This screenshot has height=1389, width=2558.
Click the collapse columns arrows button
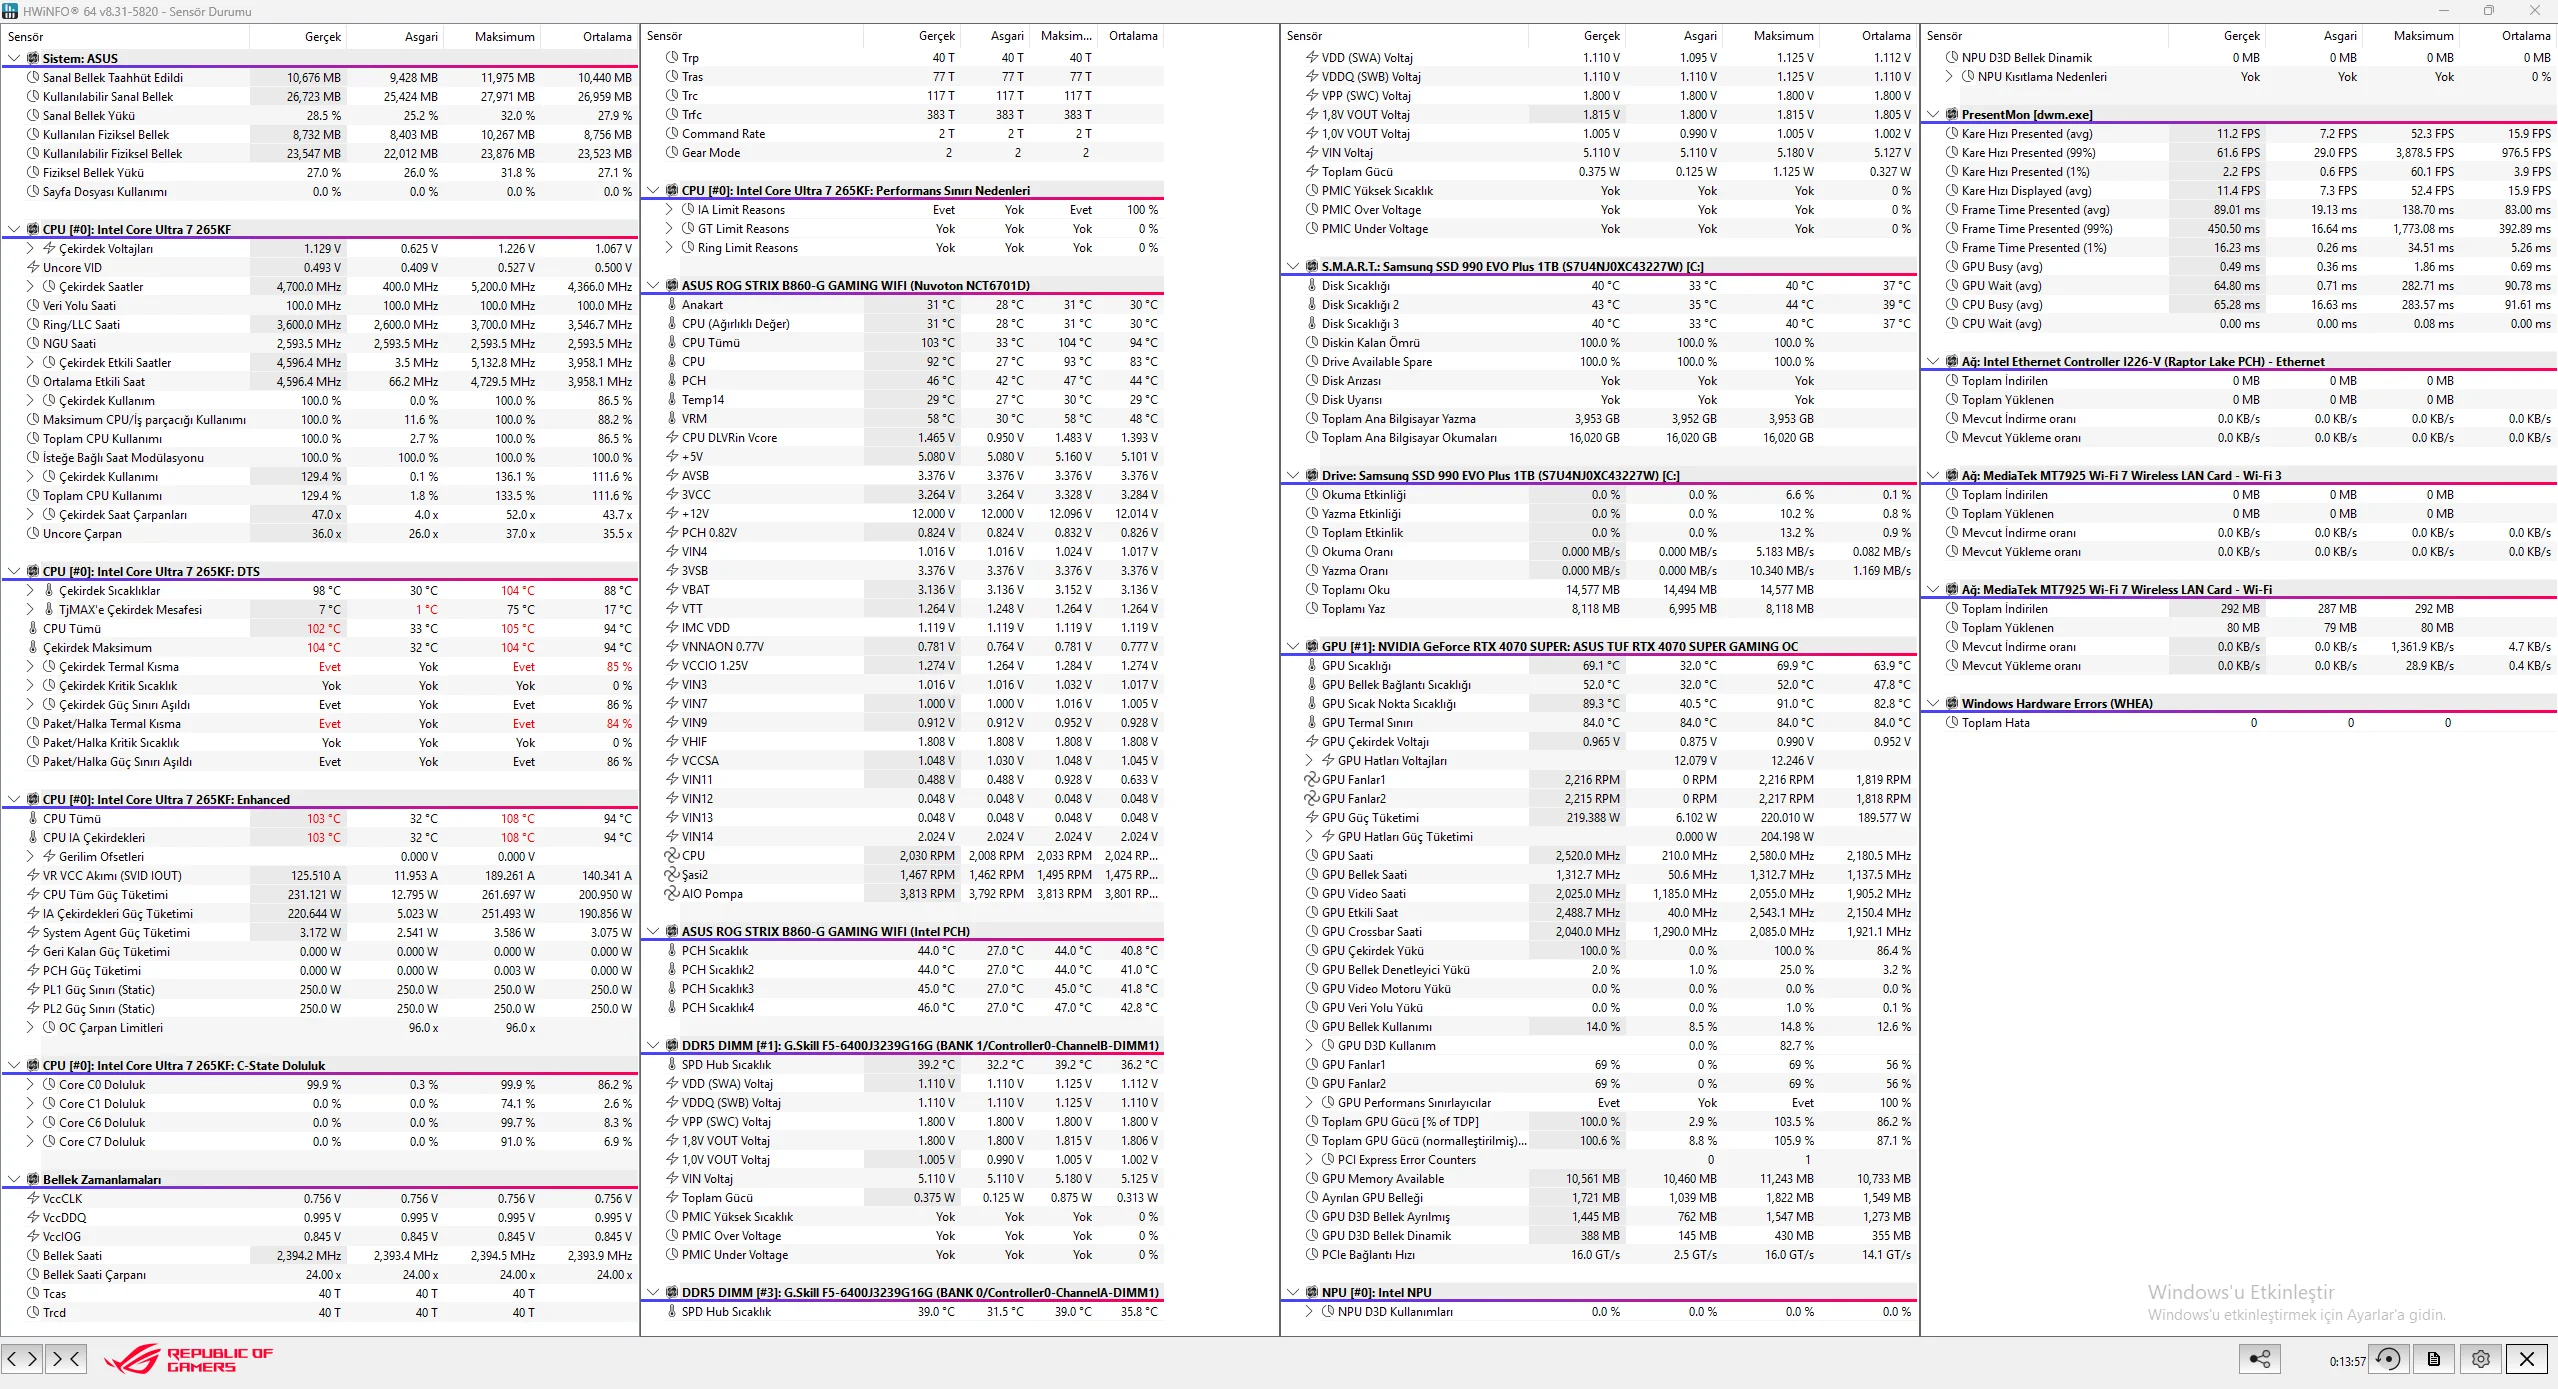point(65,1358)
